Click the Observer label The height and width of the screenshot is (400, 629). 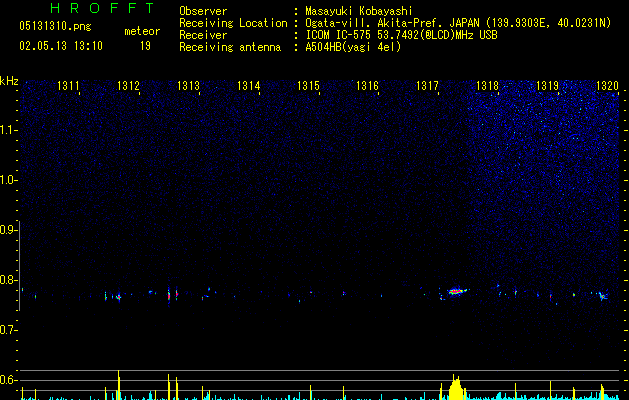[203, 11]
